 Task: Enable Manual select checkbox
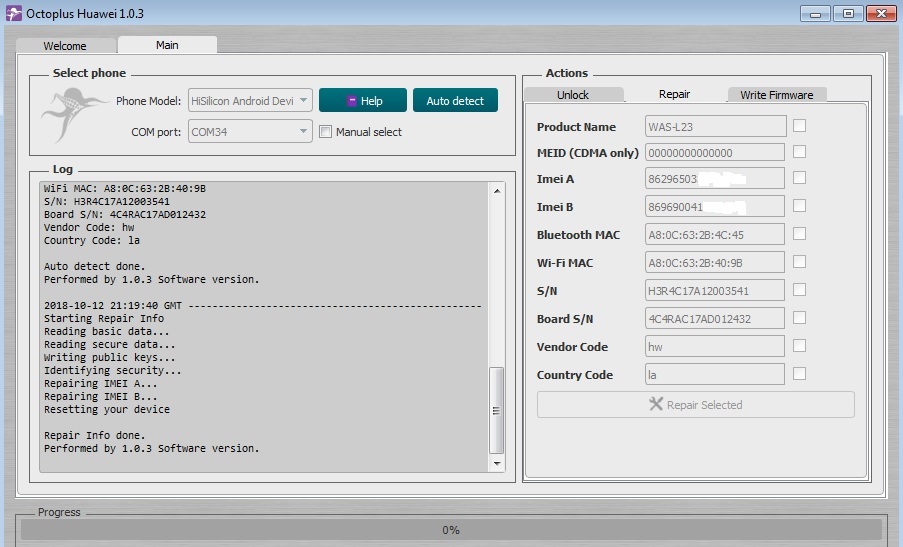click(325, 132)
